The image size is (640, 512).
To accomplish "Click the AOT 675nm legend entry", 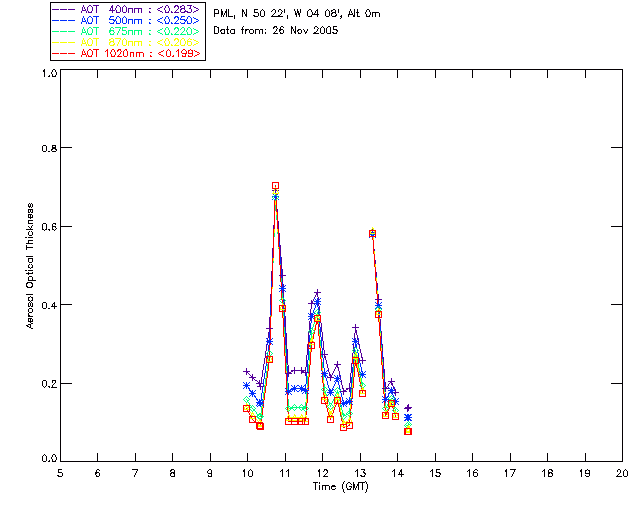I will [x=126, y=31].
